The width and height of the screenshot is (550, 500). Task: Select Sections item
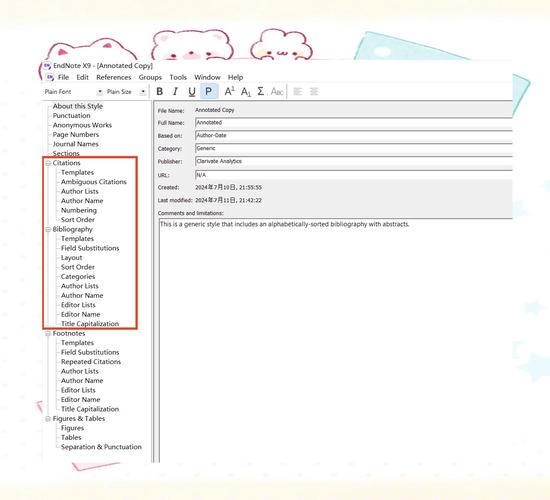(x=66, y=153)
